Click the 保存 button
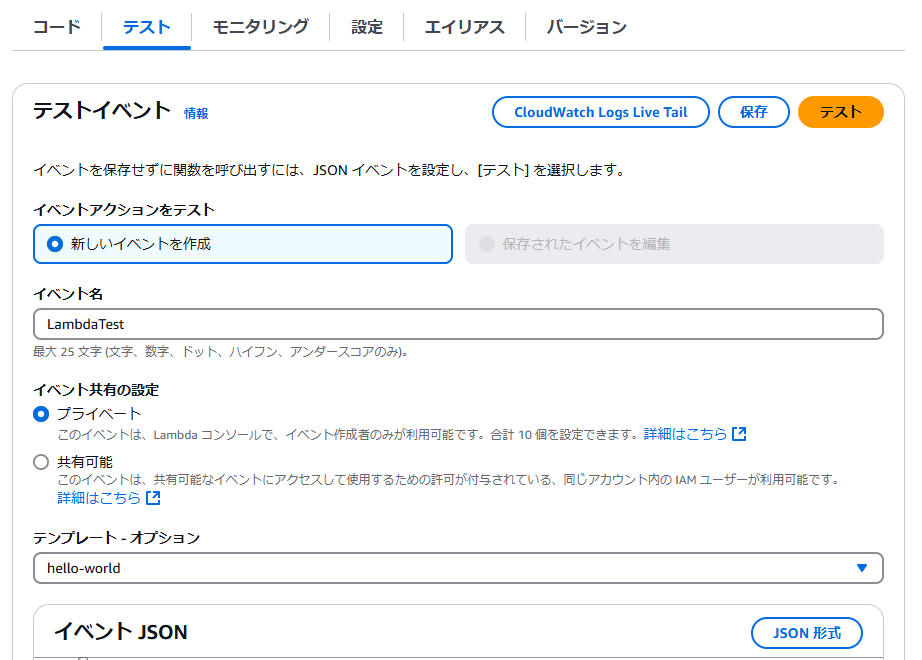Image resolution: width=922 pixels, height=660 pixels. click(x=754, y=112)
